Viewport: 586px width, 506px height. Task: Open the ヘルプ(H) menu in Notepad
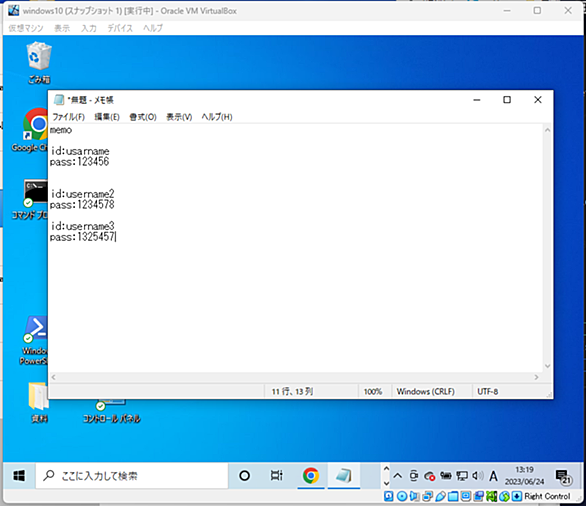217,117
